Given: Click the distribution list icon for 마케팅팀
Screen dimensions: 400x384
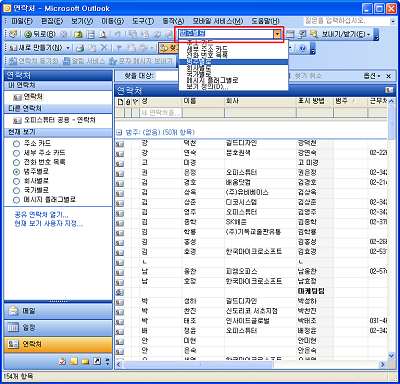Looking at the screenshot, I should point(120,292).
